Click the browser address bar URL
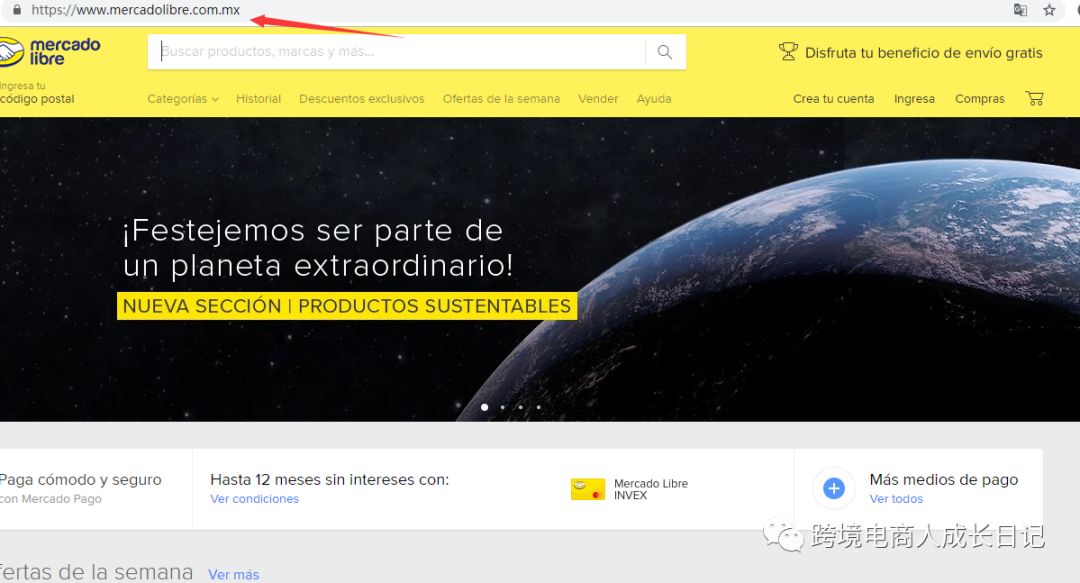This screenshot has height=583, width=1080. click(136, 10)
